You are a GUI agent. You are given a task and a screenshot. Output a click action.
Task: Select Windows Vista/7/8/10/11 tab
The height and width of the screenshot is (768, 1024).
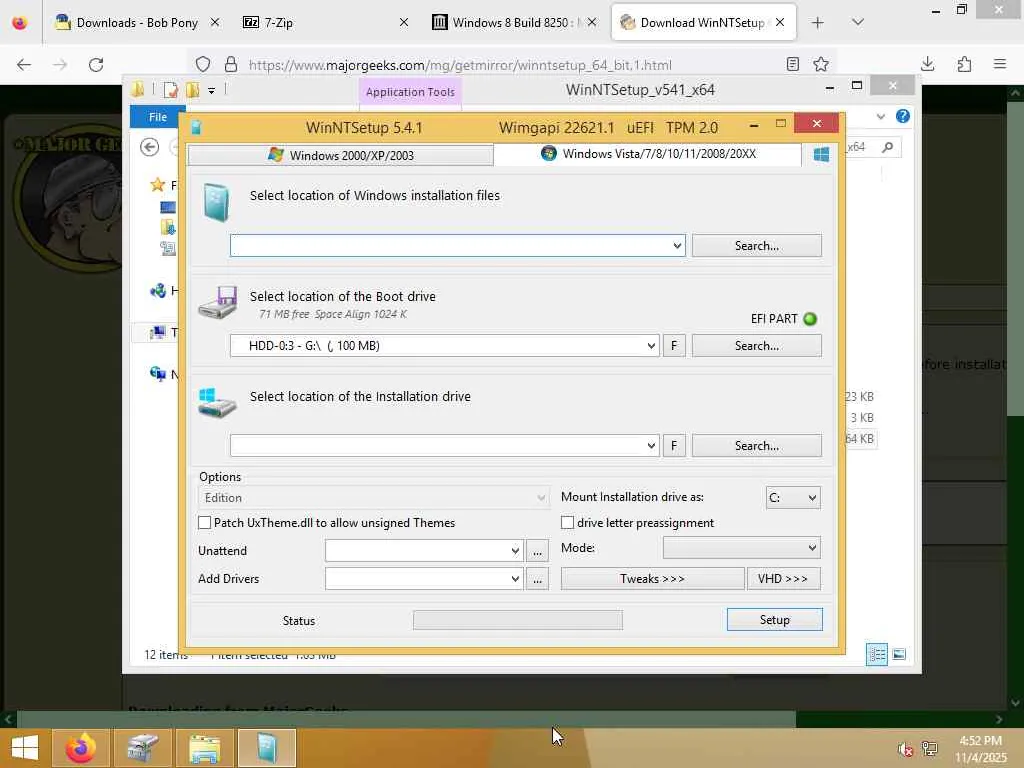click(648, 154)
